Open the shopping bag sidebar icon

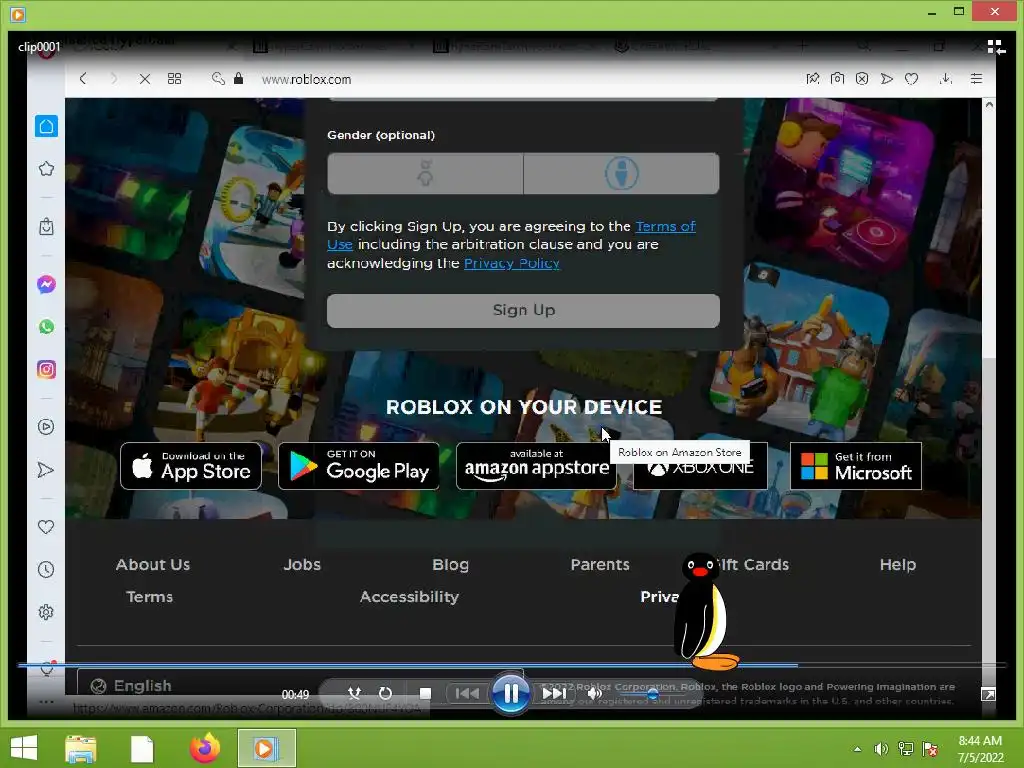coord(46,227)
